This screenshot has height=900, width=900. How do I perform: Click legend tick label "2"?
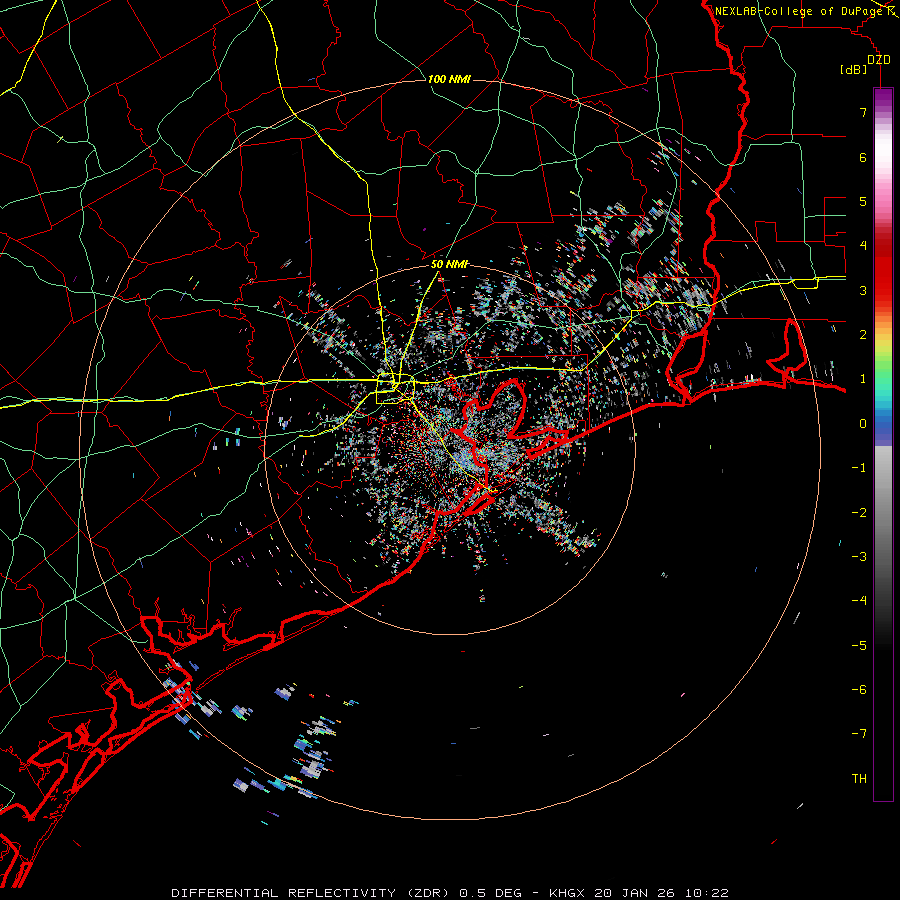863,335
